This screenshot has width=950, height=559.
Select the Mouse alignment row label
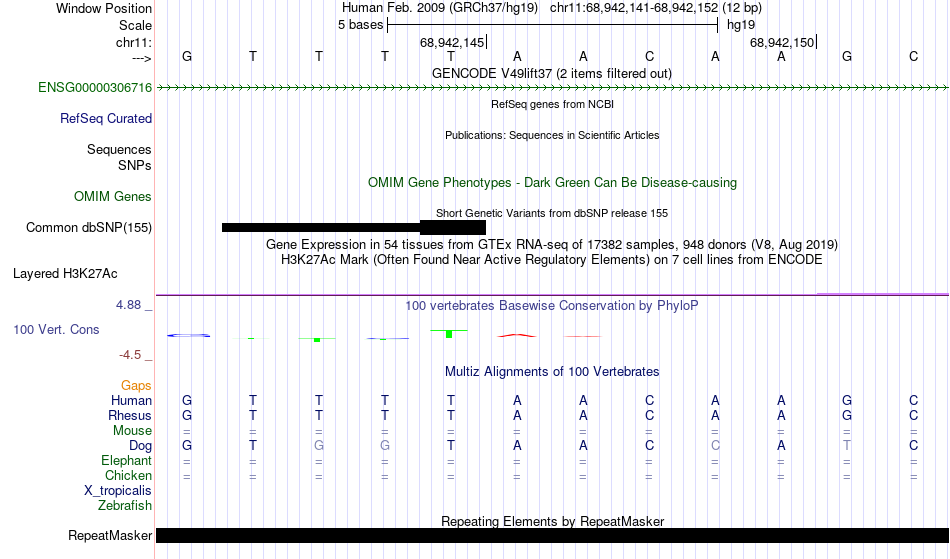click(x=132, y=431)
